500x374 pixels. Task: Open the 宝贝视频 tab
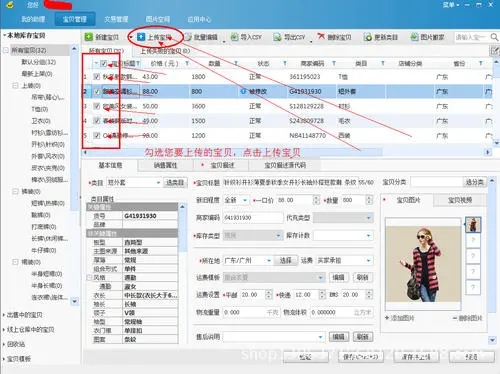pos(460,200)
